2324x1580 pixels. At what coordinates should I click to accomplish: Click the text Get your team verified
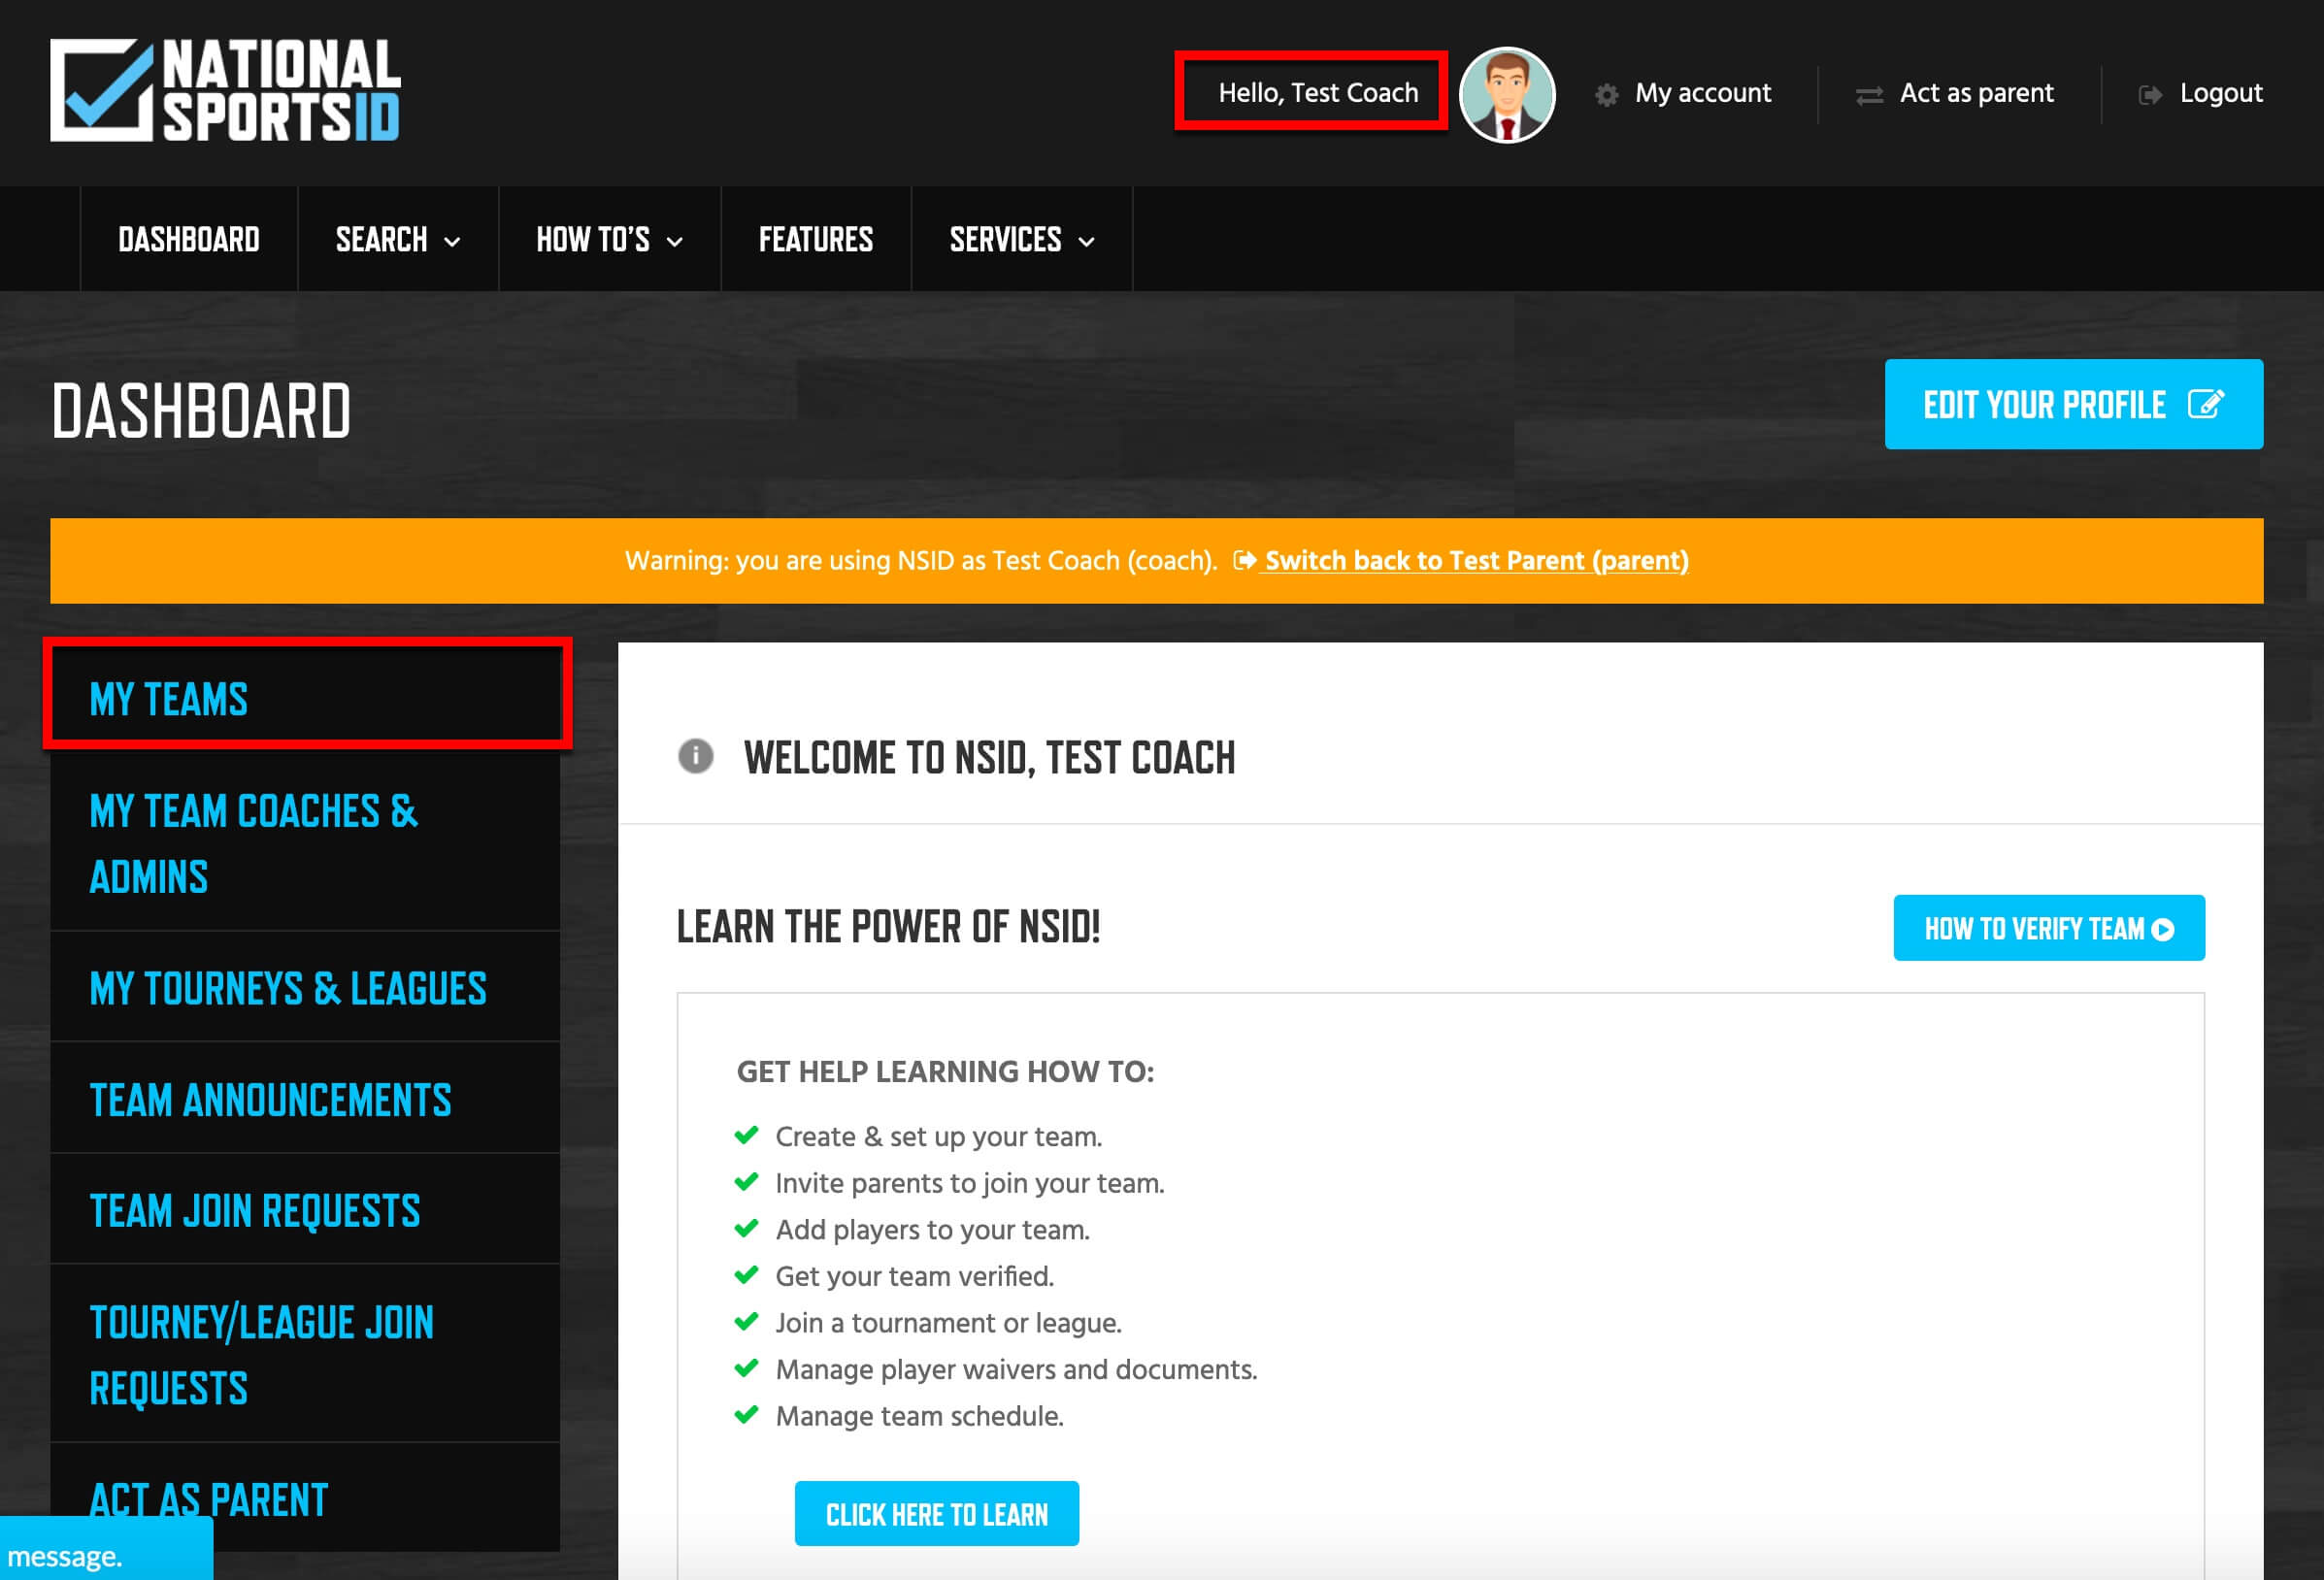[x=915, y=1276]
